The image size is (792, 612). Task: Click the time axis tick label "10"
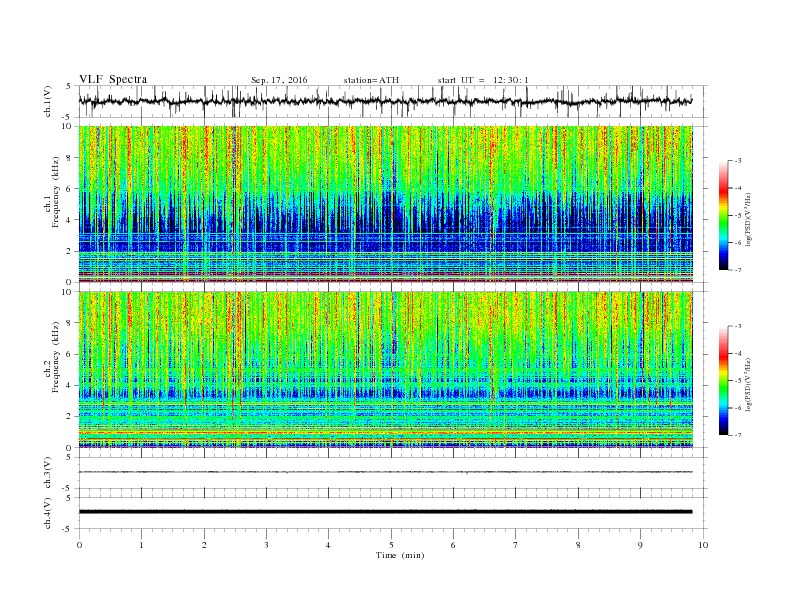703,545
